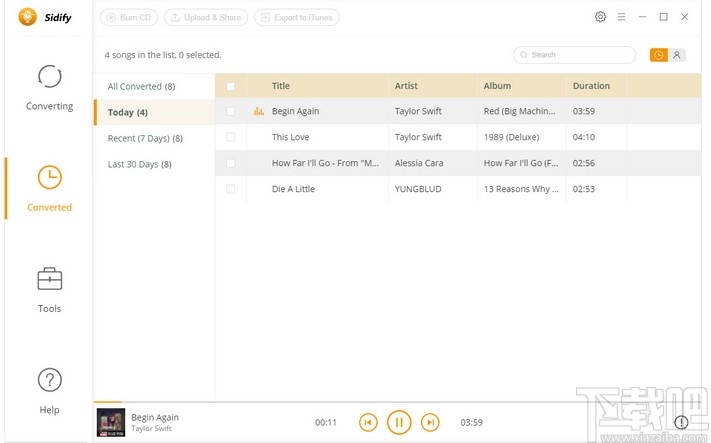Screen dimensions: 711x443
Task: Switch to sort-by-artist person view
Action: [x=677, y=55]
